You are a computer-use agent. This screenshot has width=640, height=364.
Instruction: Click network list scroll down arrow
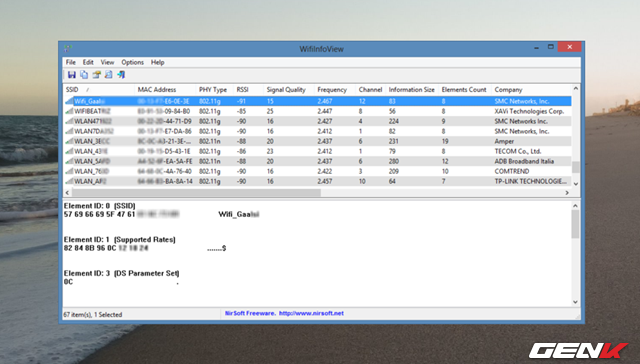tap(576, 184)
